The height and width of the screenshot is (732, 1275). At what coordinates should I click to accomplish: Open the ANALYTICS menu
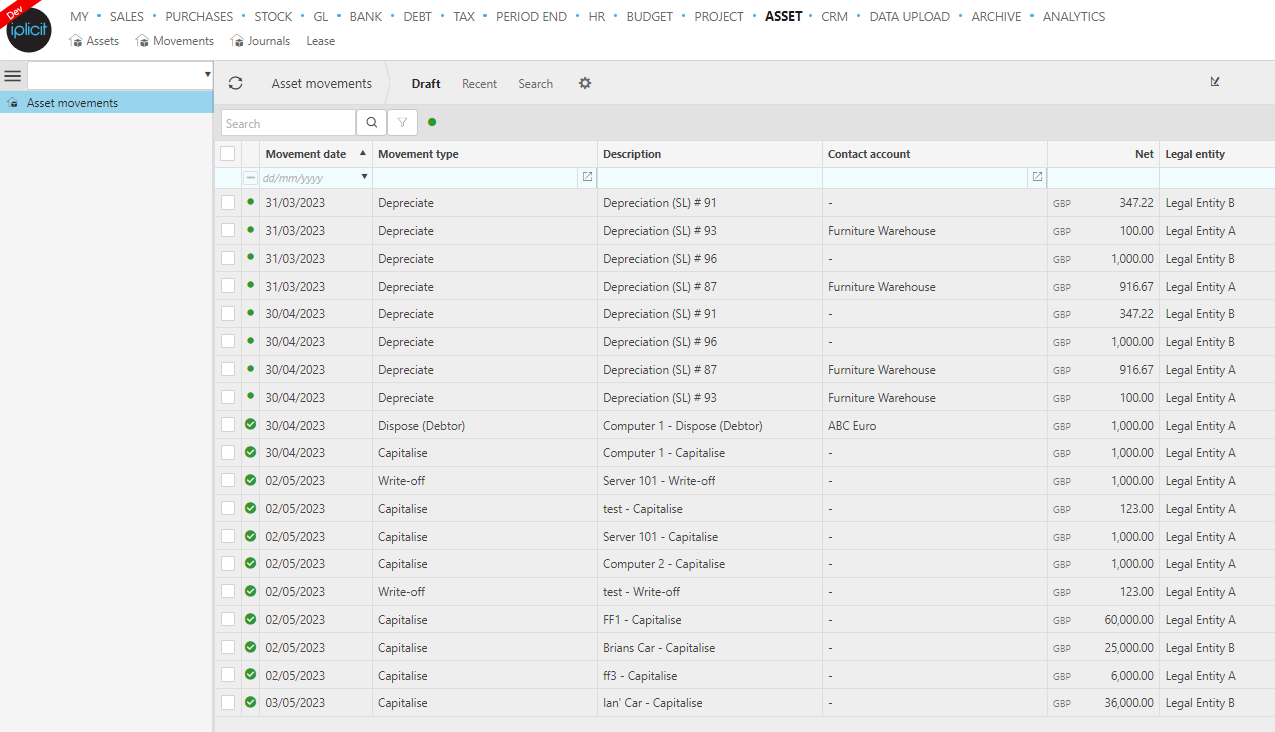click(x=1074, y=16)
